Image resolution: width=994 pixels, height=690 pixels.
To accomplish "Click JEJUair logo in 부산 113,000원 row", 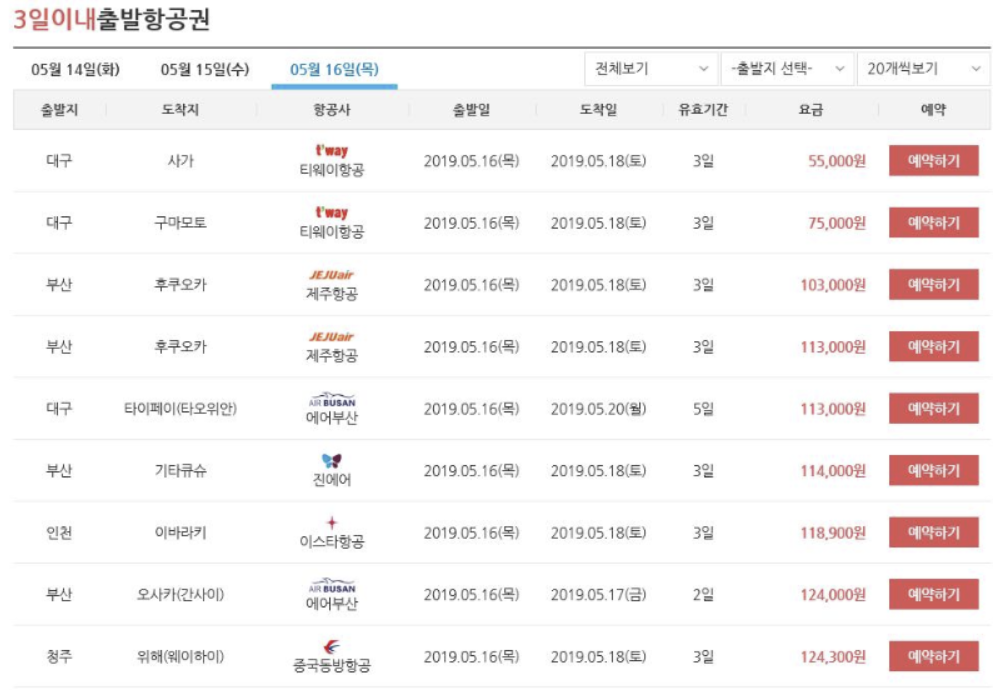I will pos(332,337).
